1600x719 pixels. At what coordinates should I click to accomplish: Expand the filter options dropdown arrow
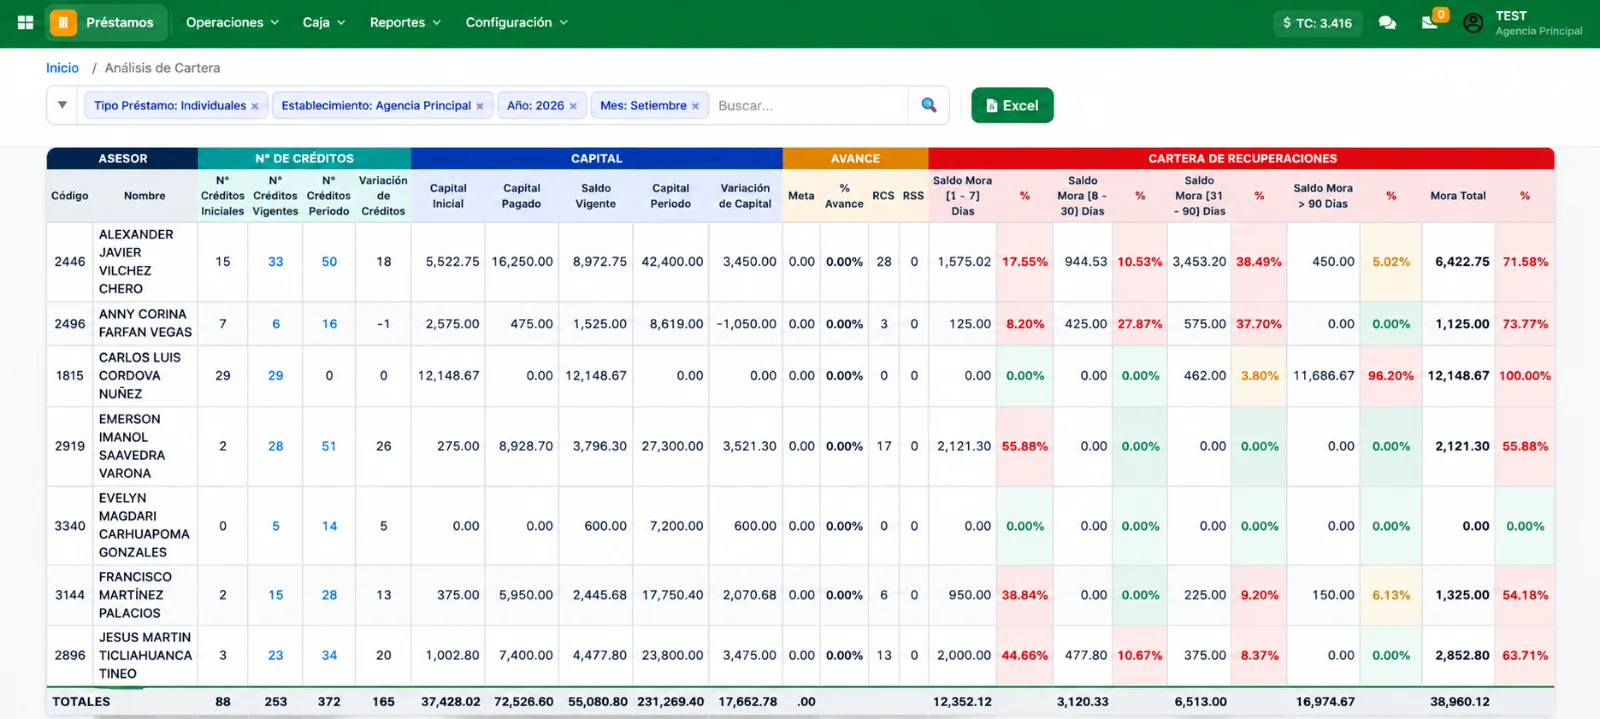(x=62, y=105)
